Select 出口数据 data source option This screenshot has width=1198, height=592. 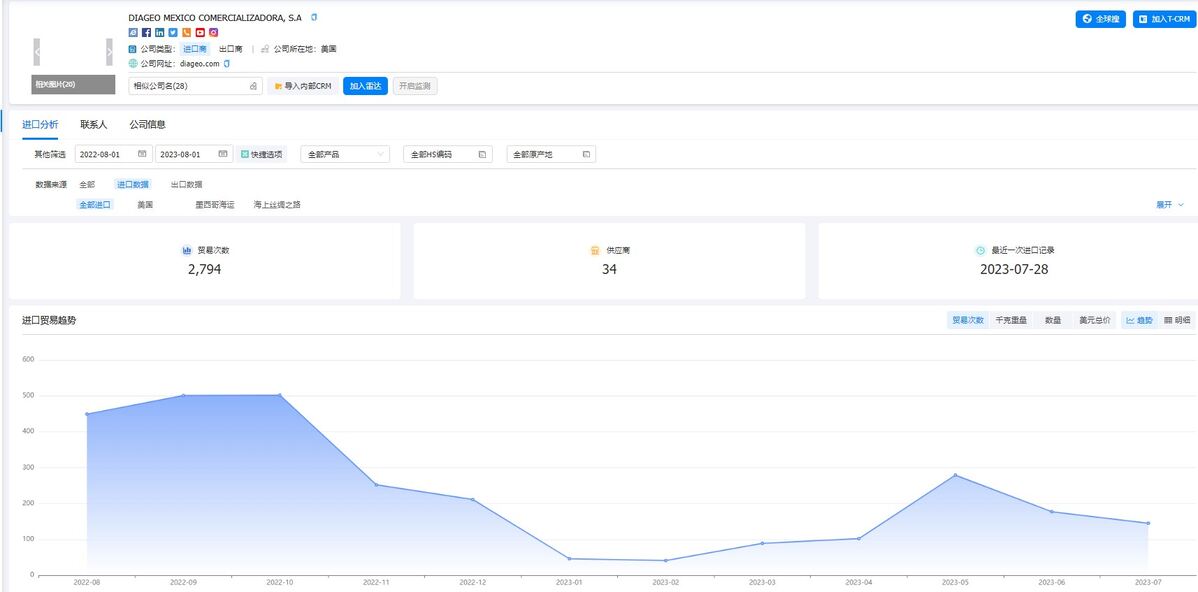[186, 185]
